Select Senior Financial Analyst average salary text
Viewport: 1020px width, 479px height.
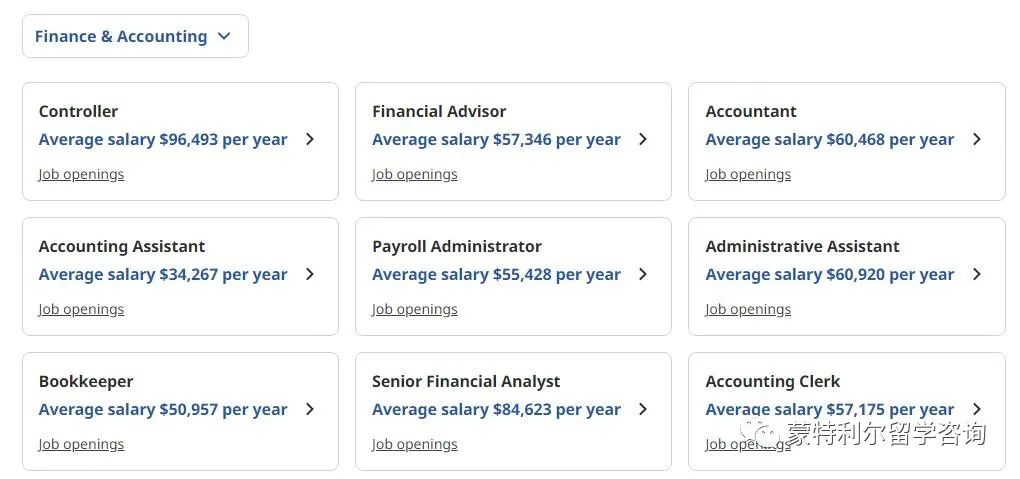[496, 409]
